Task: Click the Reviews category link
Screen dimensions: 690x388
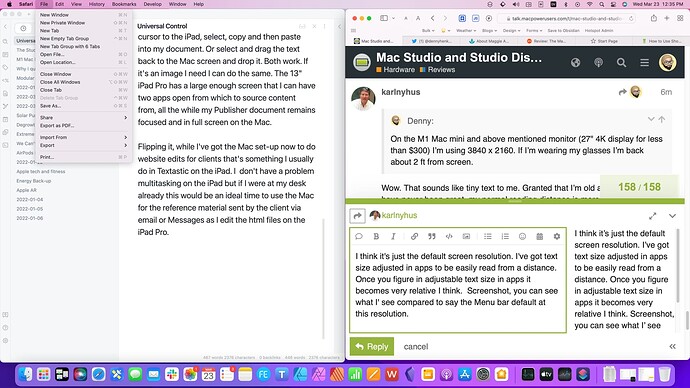Action: point(437,70)
